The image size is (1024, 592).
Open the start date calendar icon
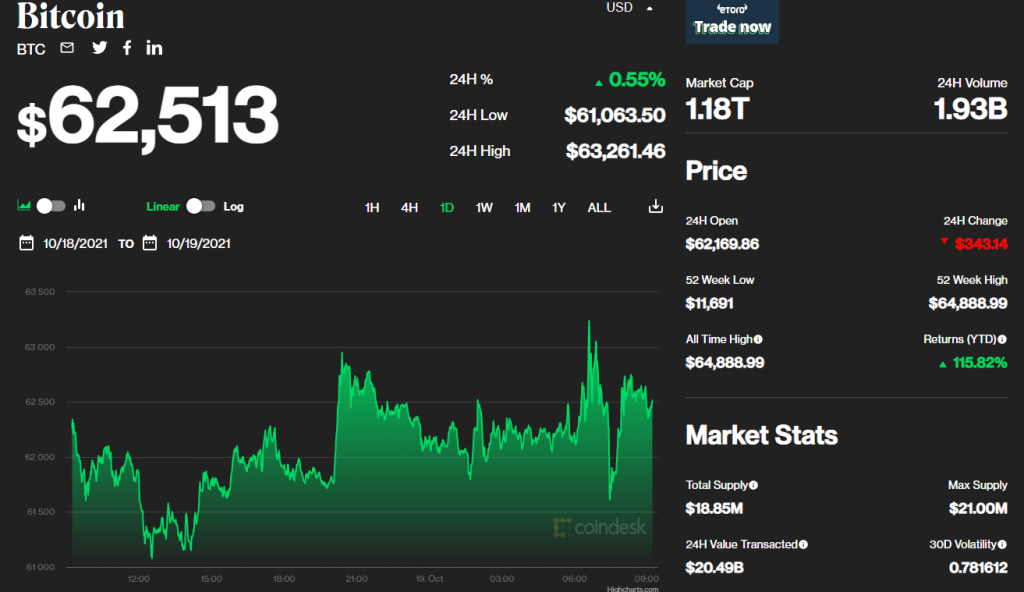(26, 243)
